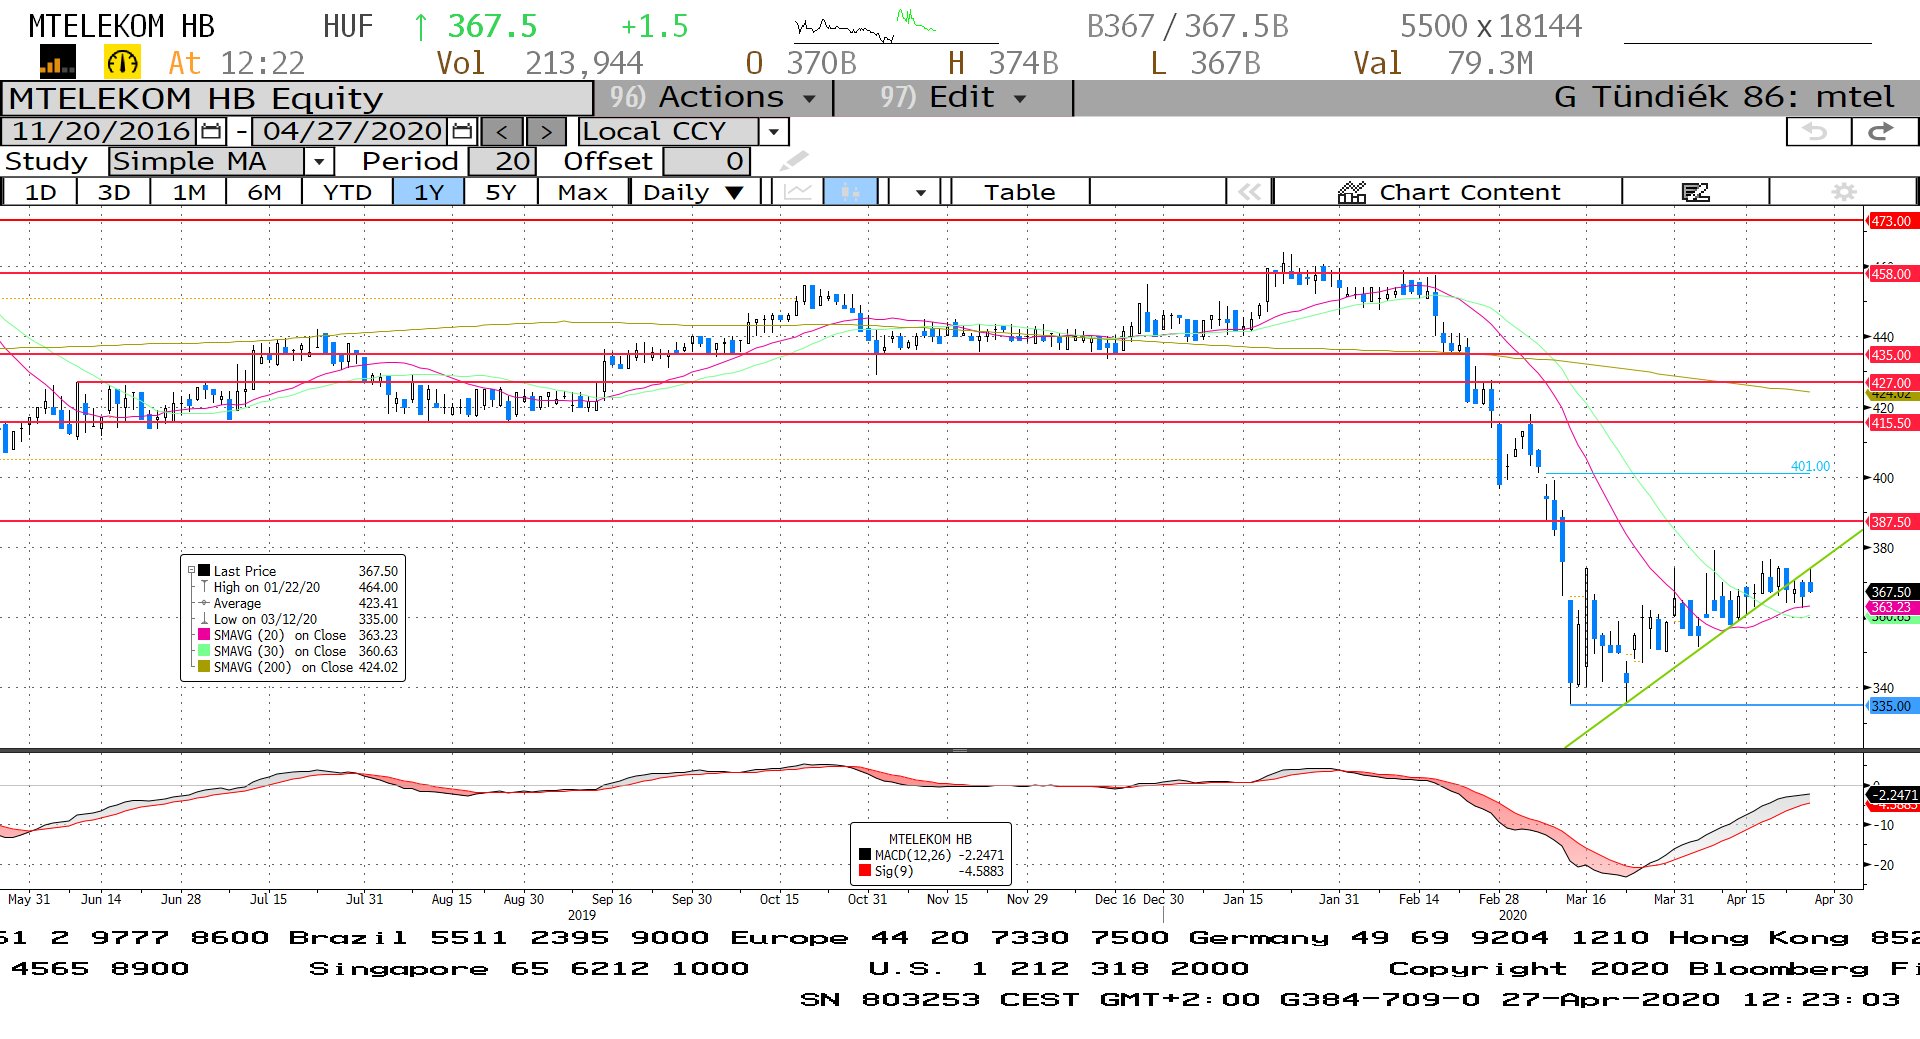The height and width of the screenshot is (1039, 1920).
Task: Select the 5Y range tab
Action: point(501,192)
